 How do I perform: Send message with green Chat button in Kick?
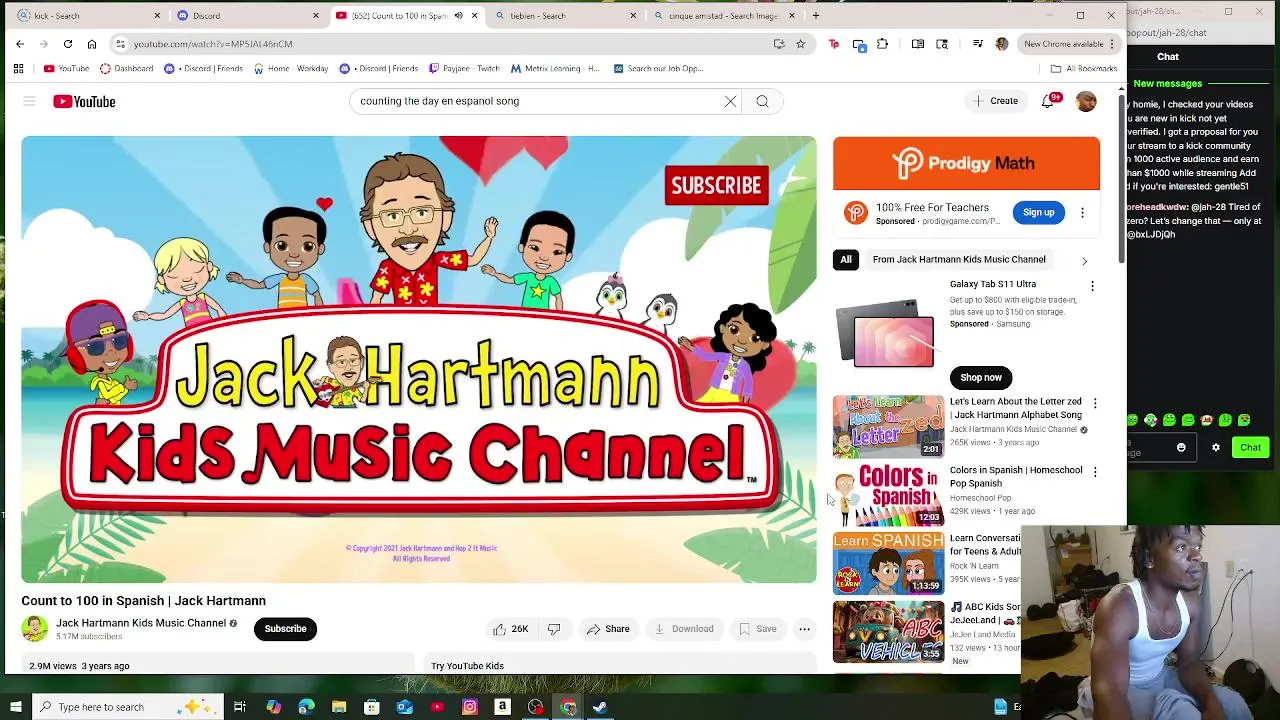(1250, 448)
